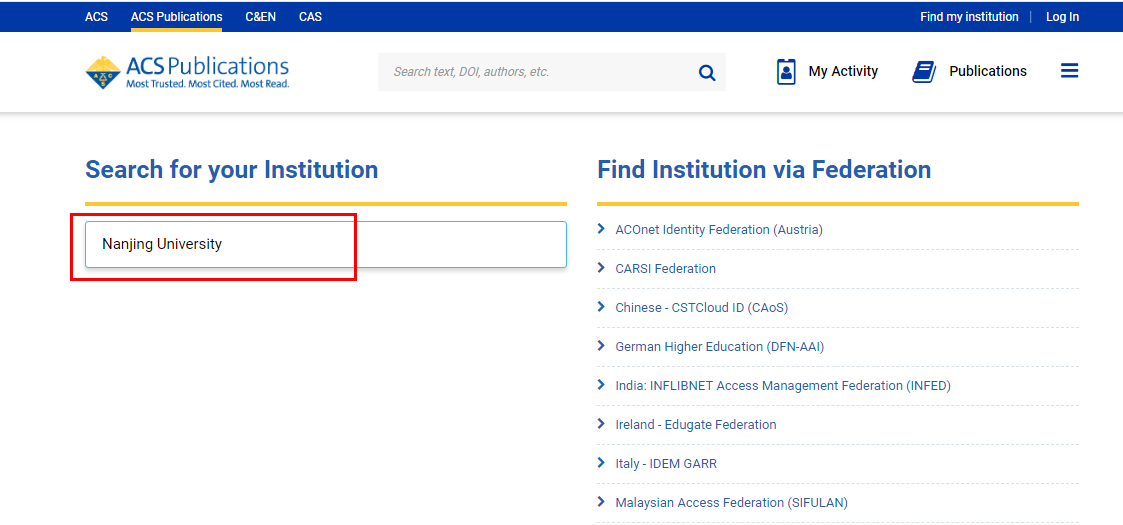
Task: Go to the CAS tab
Action: pyautogui.click(x=310, y=17)
